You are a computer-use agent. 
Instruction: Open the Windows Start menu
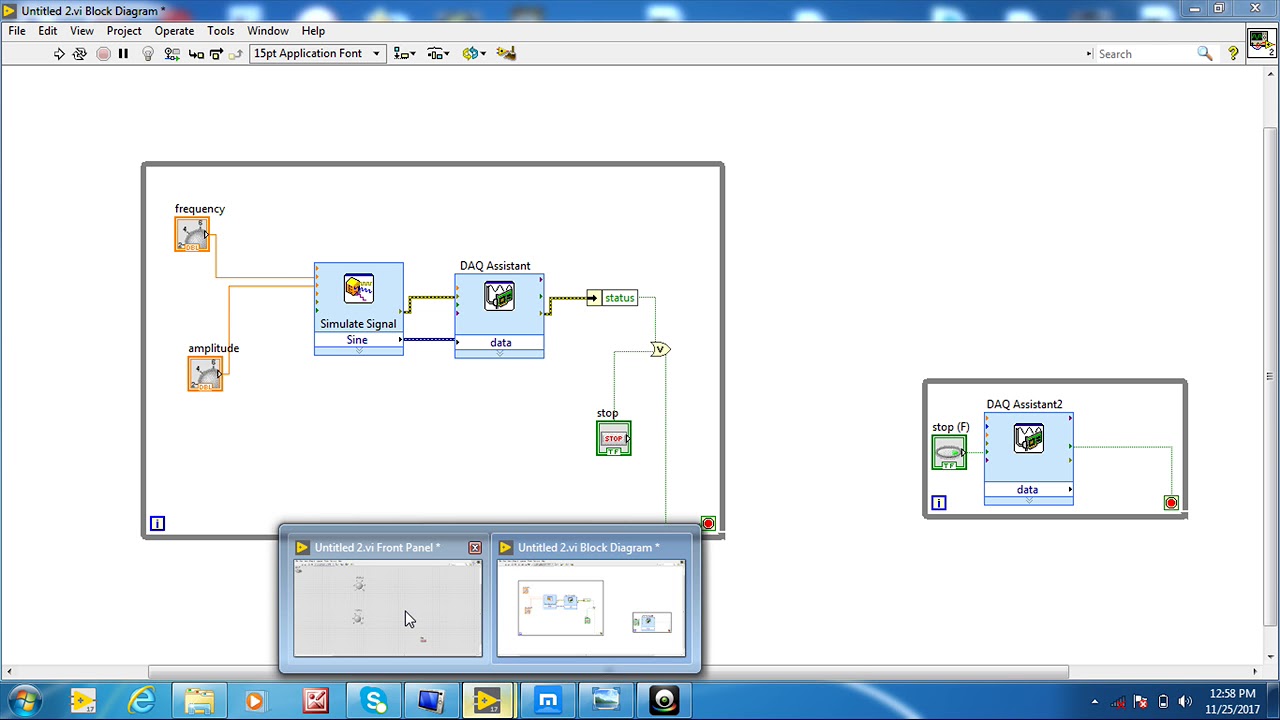[x=25, y=701]
